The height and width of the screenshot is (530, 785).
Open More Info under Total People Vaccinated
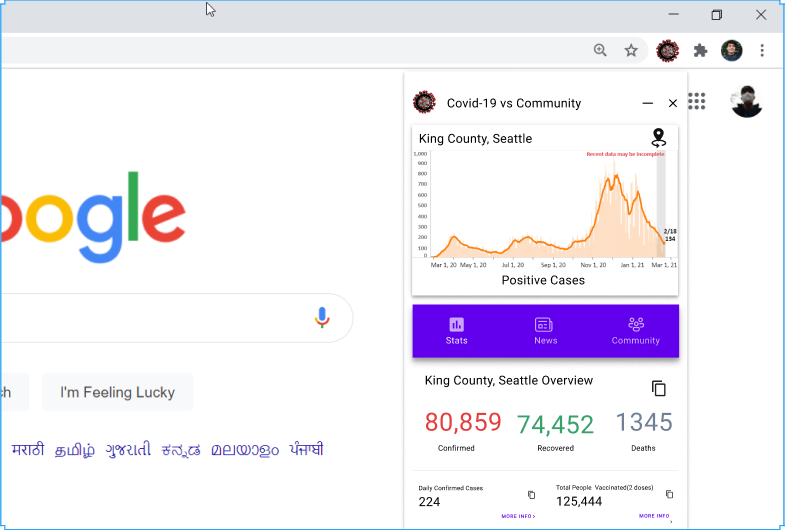pos(655,516)
